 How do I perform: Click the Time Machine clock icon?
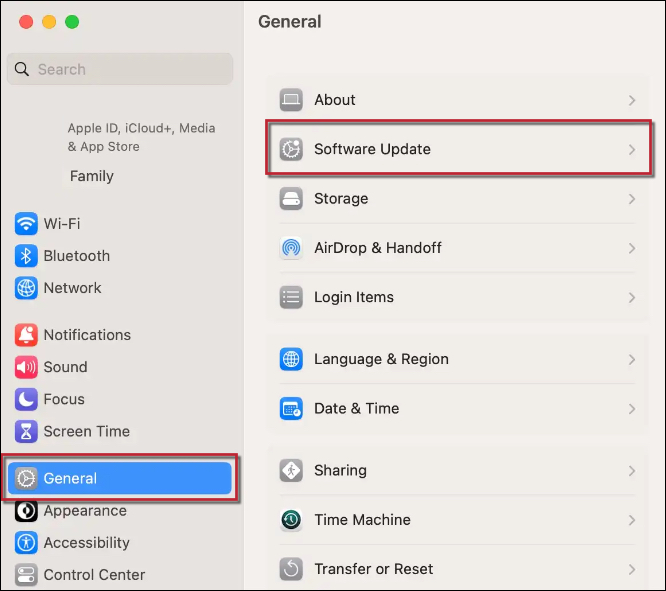(x=291, y=520)
